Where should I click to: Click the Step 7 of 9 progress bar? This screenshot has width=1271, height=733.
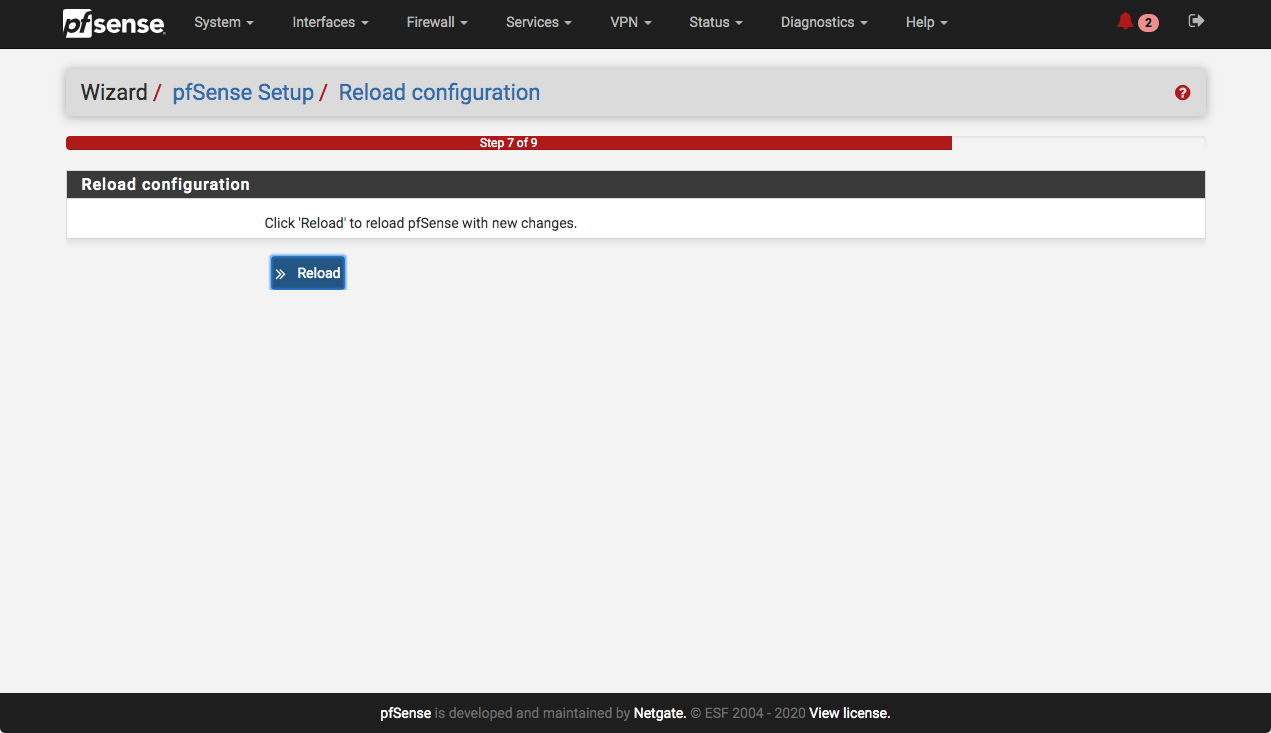[509, 143]
